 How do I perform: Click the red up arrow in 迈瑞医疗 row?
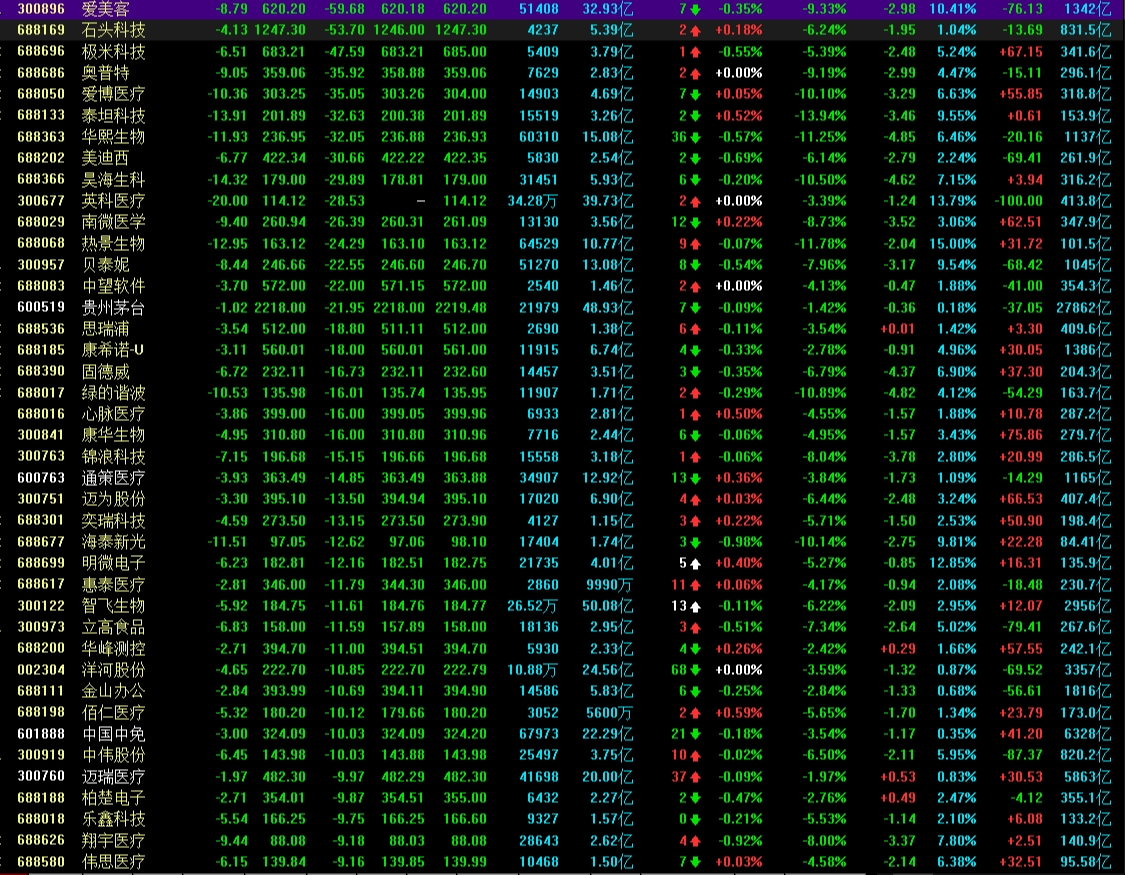tap(695, 777)
